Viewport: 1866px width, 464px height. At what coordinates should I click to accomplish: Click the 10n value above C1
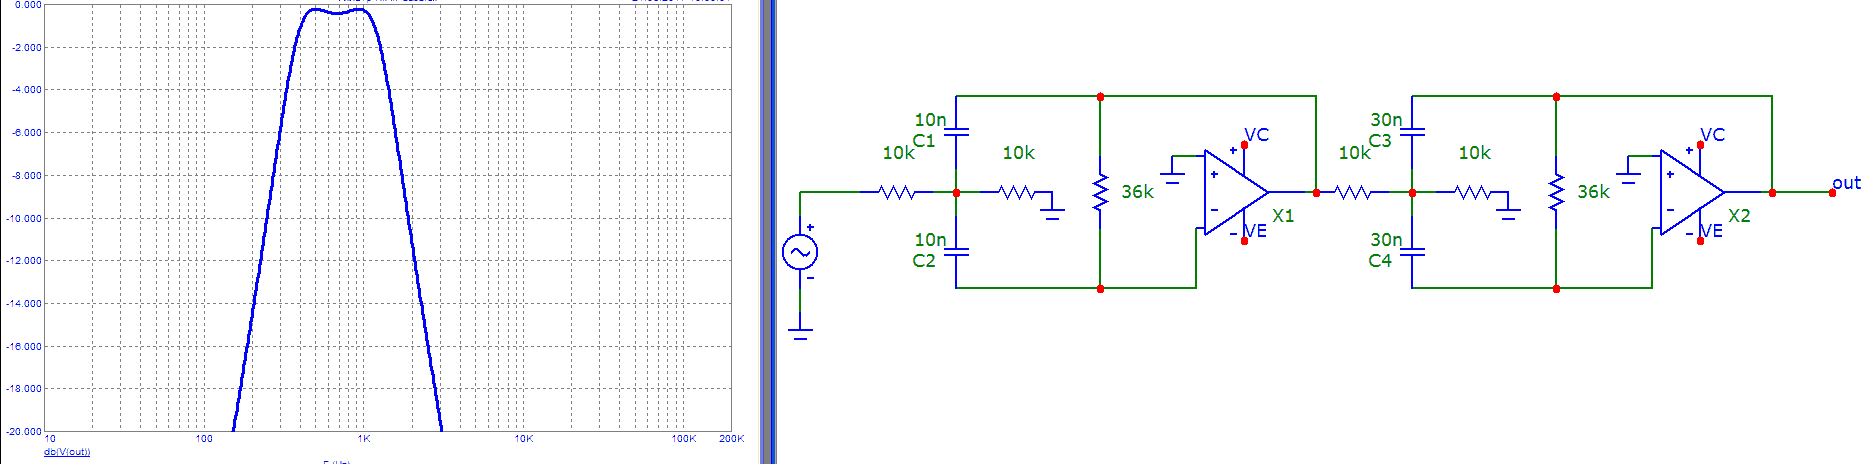930,120
